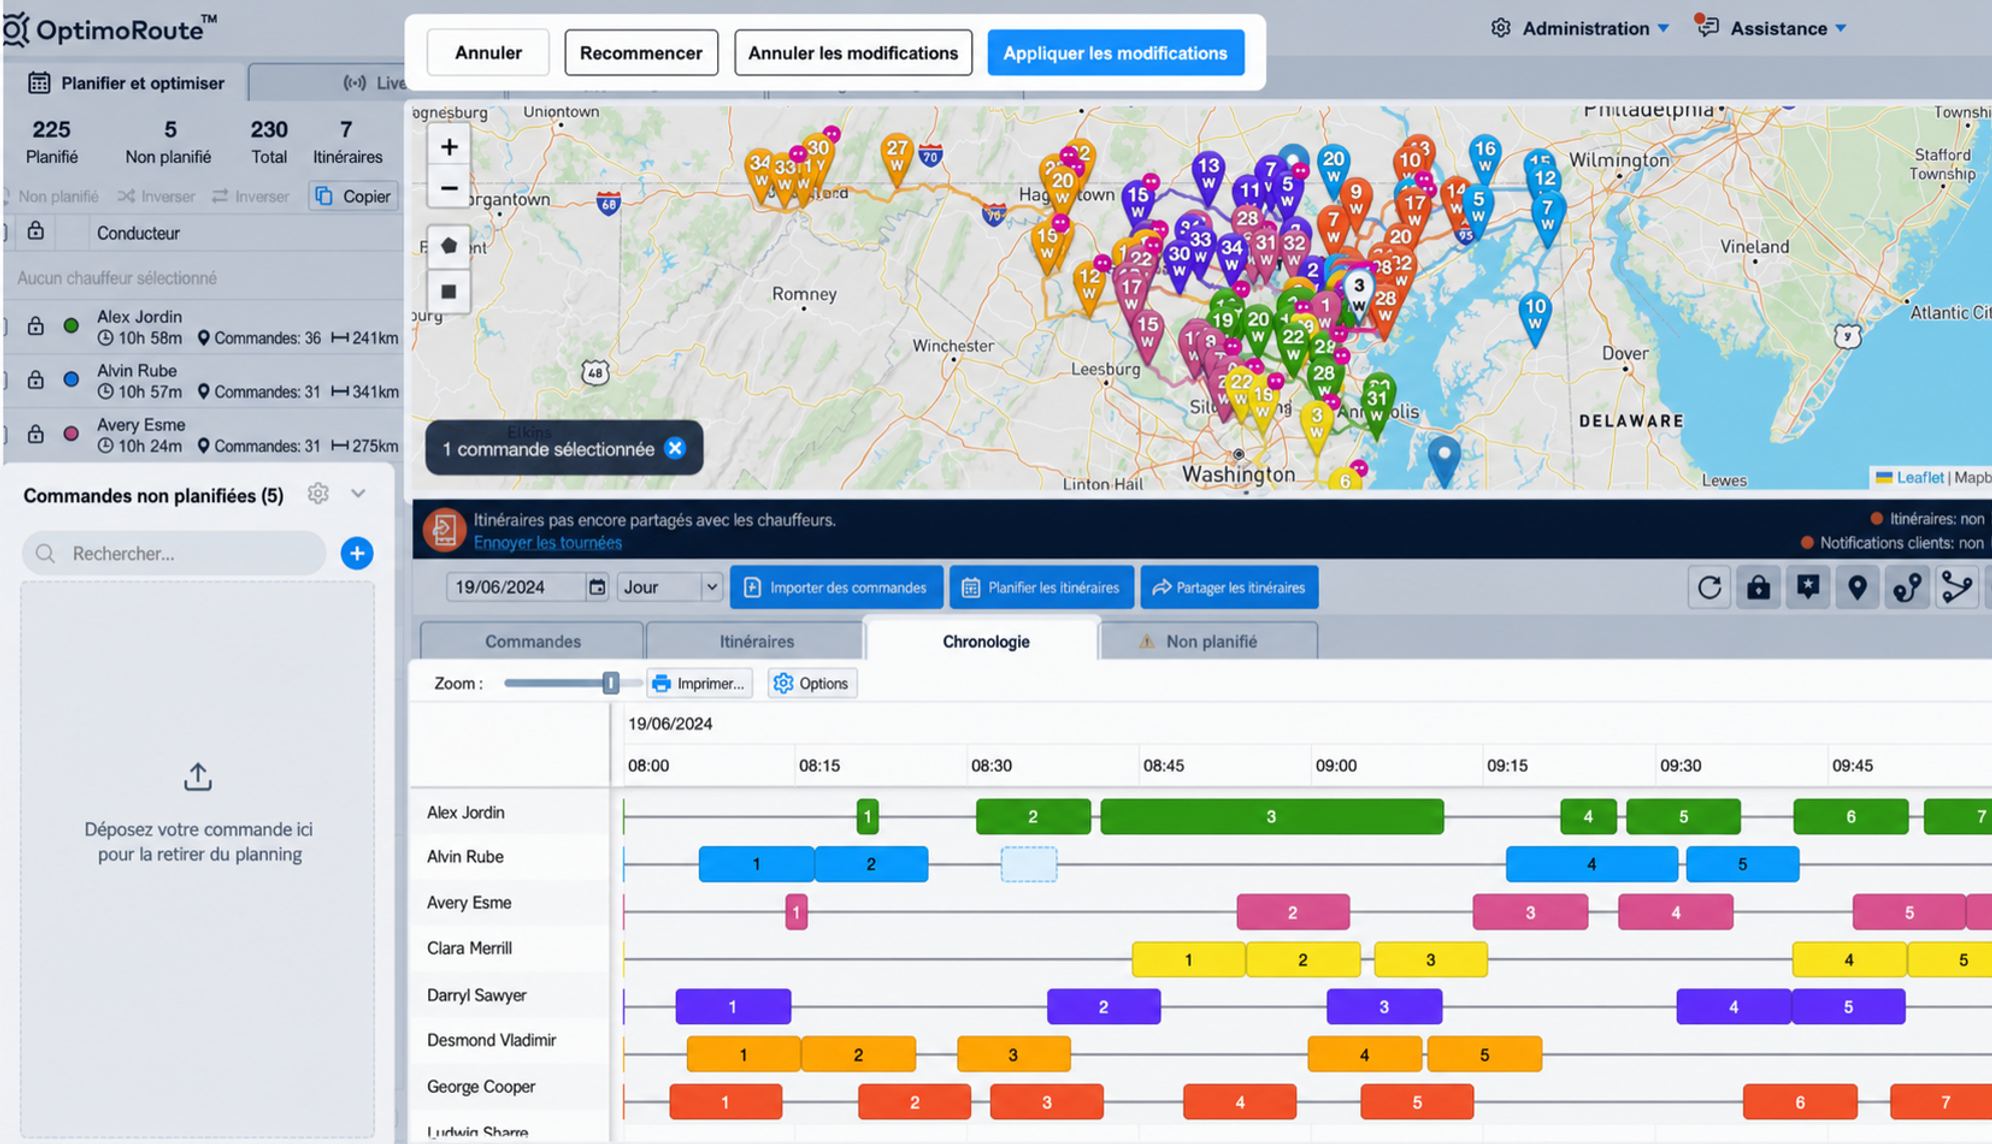Viewport: 1992px width, 1144px height.
Task: Open the Planifier et optimiser tab
Action: [125, 83]
